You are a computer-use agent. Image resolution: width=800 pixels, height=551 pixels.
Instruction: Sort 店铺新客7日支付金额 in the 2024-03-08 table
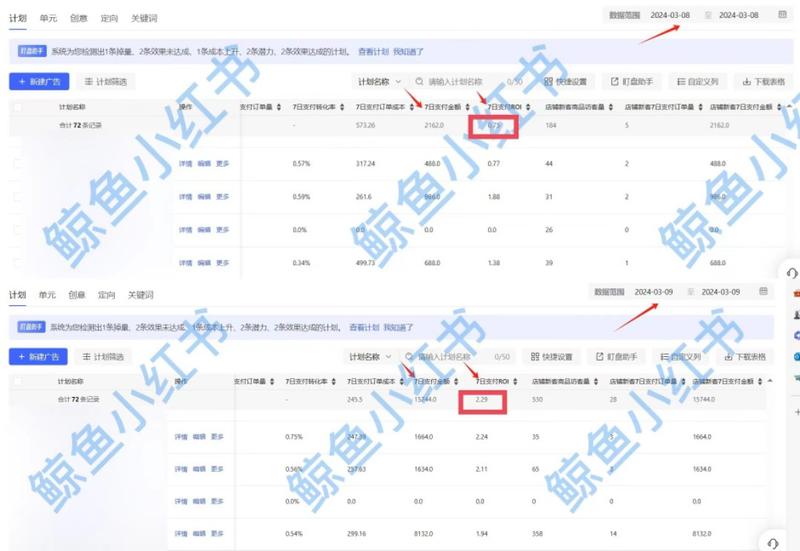click(779, 107)
